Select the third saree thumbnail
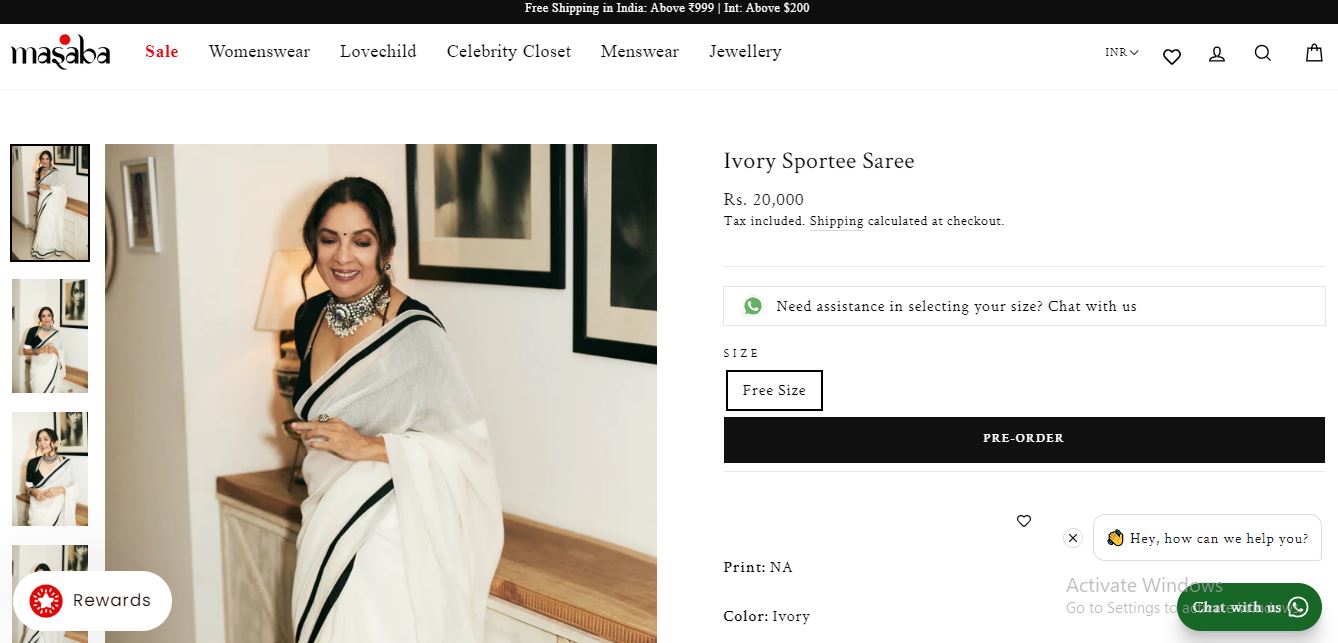Viewport: 1338px width, 643px height. coord(50,469)
